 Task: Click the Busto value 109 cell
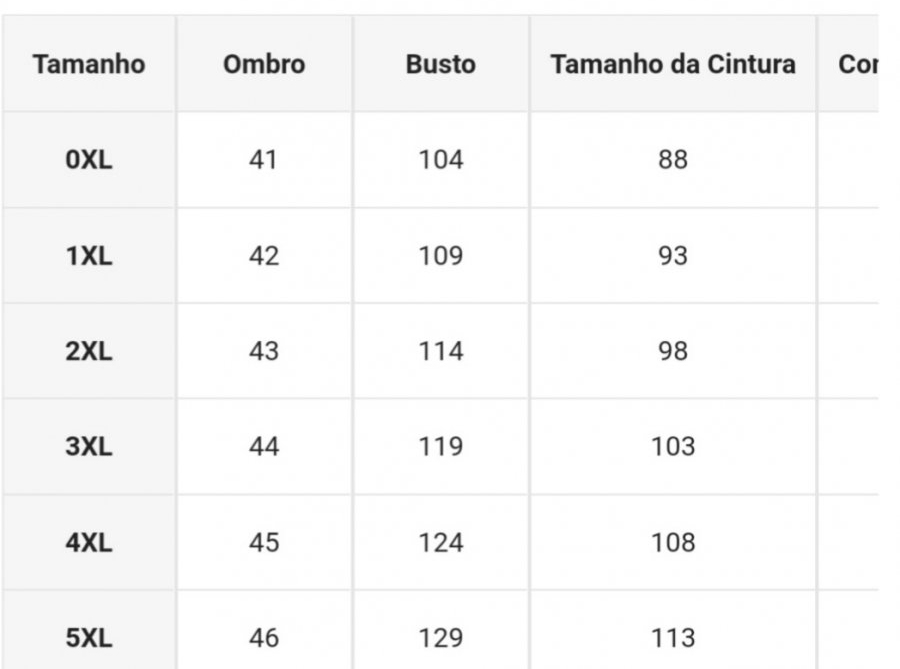[441, 255]
